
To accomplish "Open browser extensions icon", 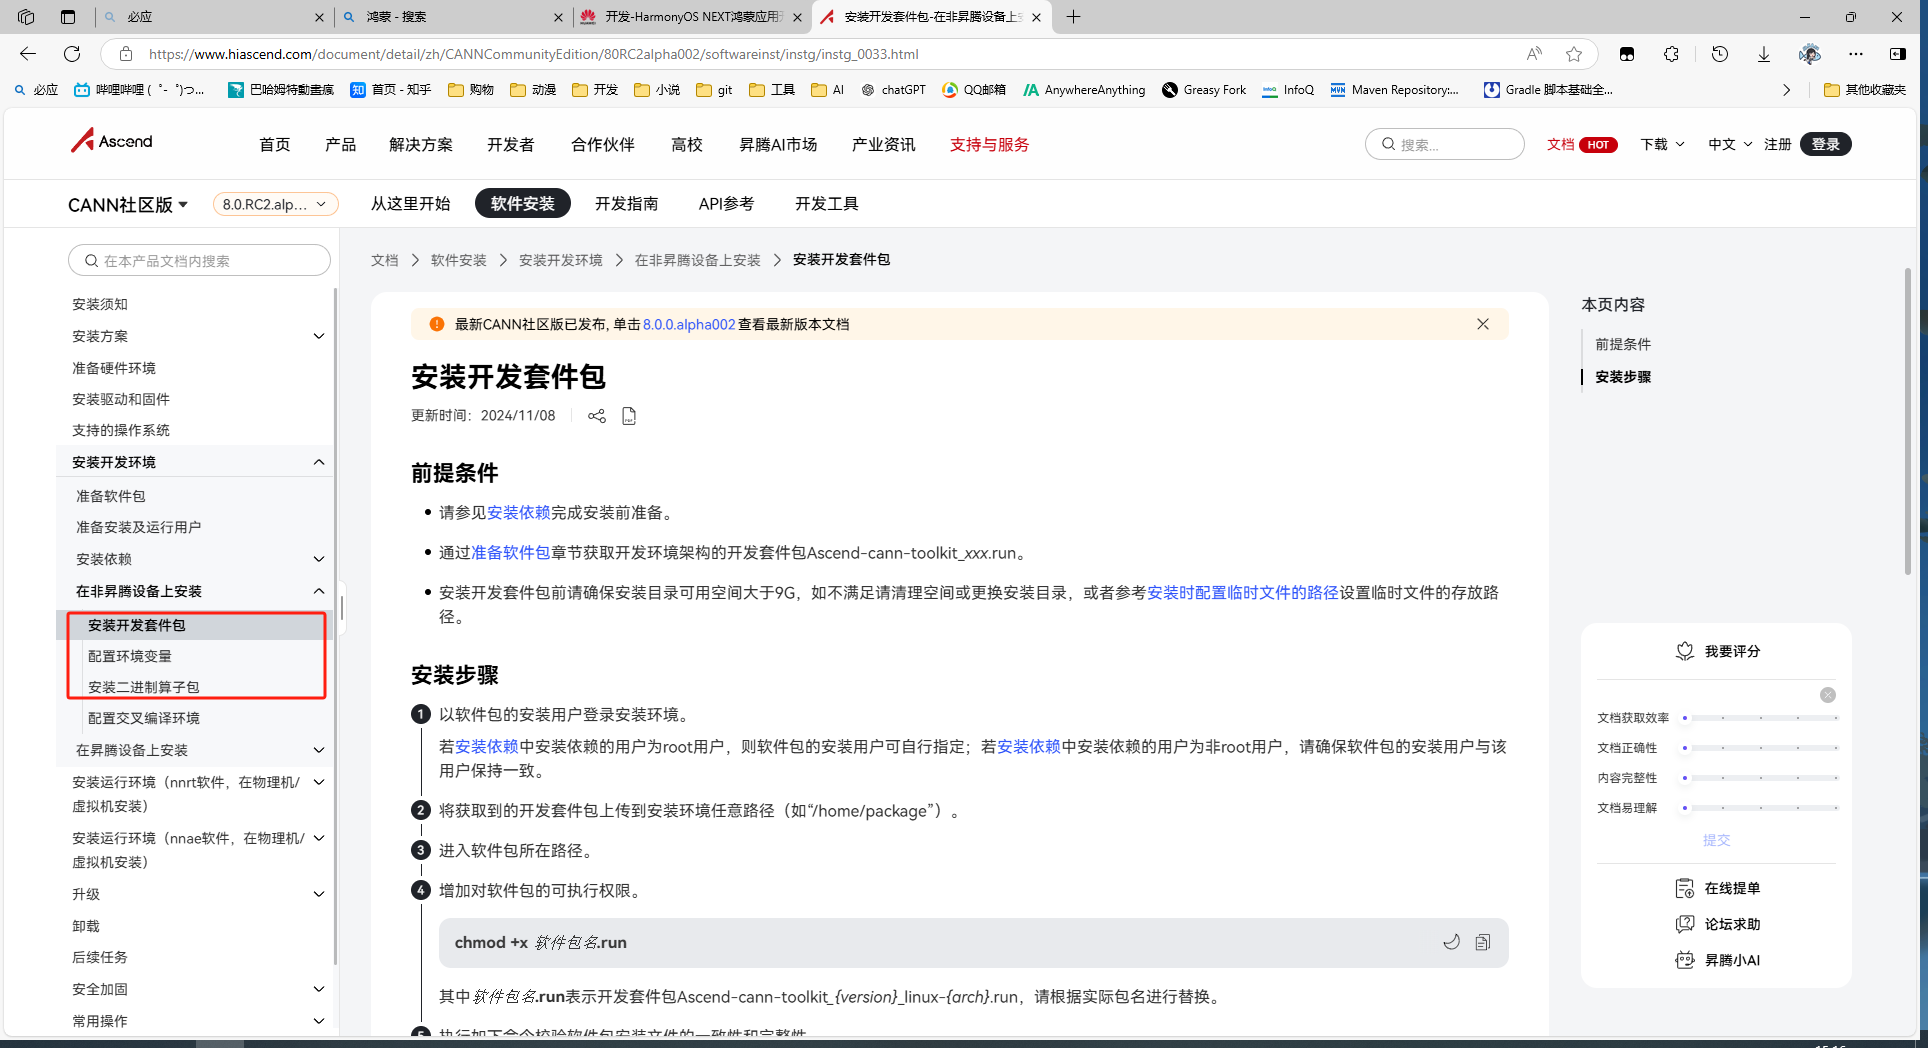I will [1671, 54].
